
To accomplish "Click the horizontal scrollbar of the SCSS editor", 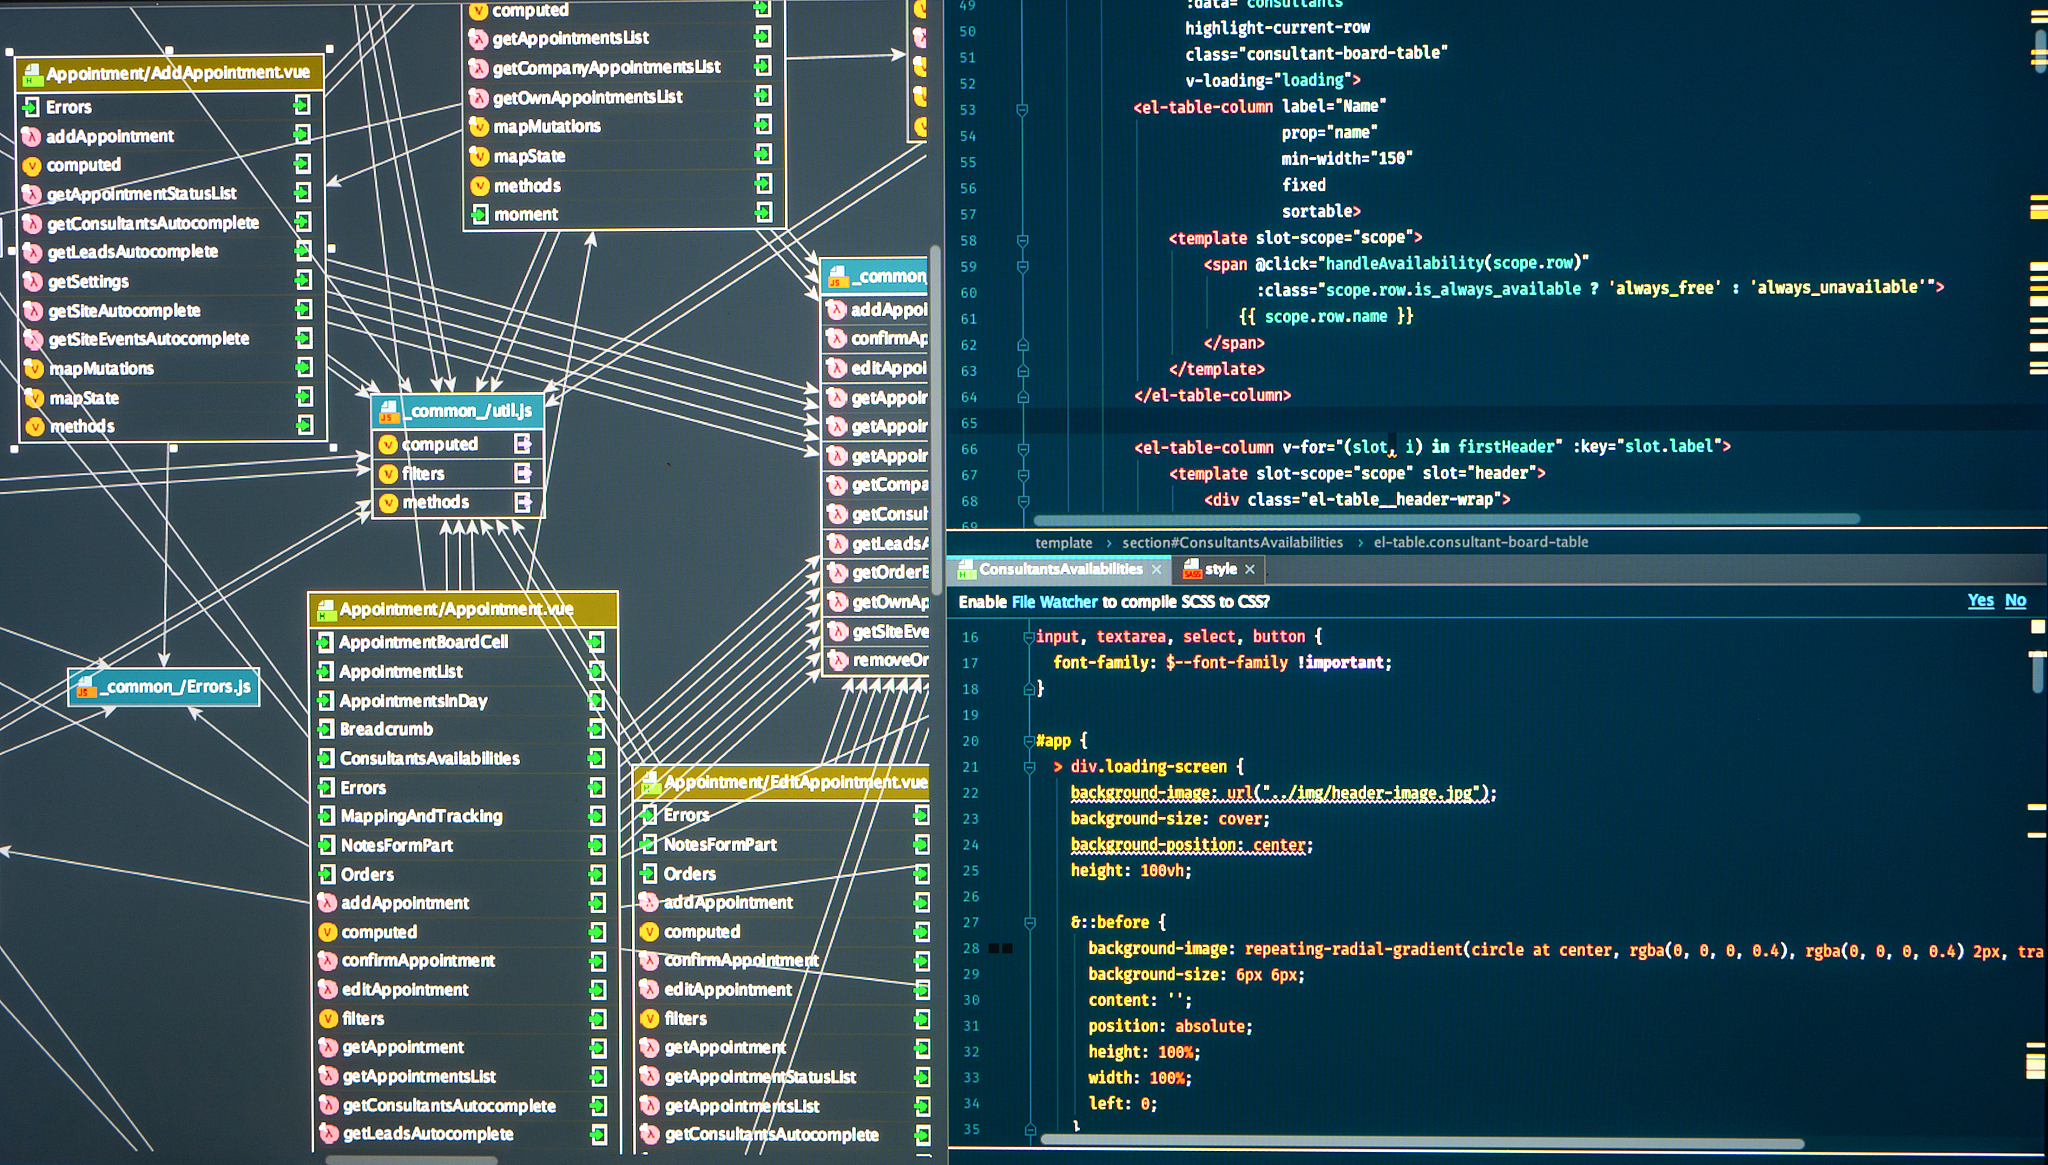I will (x=1422, y=1142).
